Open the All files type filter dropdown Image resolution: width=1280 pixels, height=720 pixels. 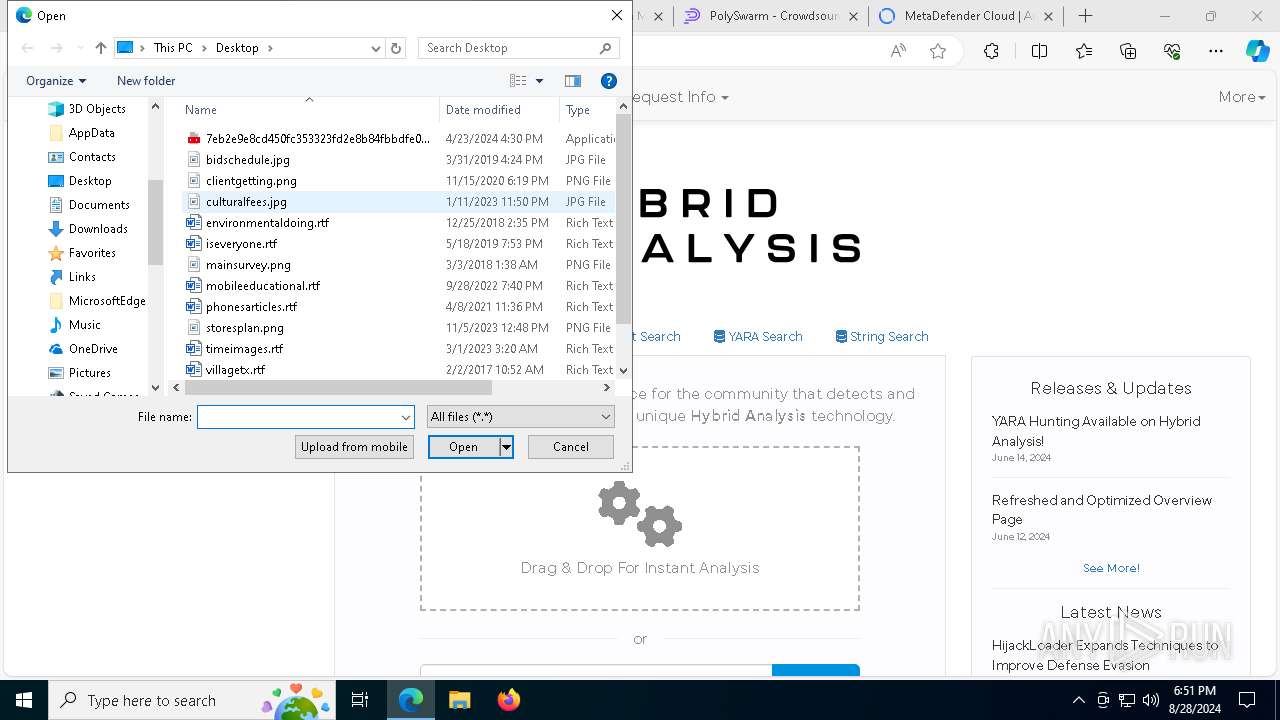point(520,417)
